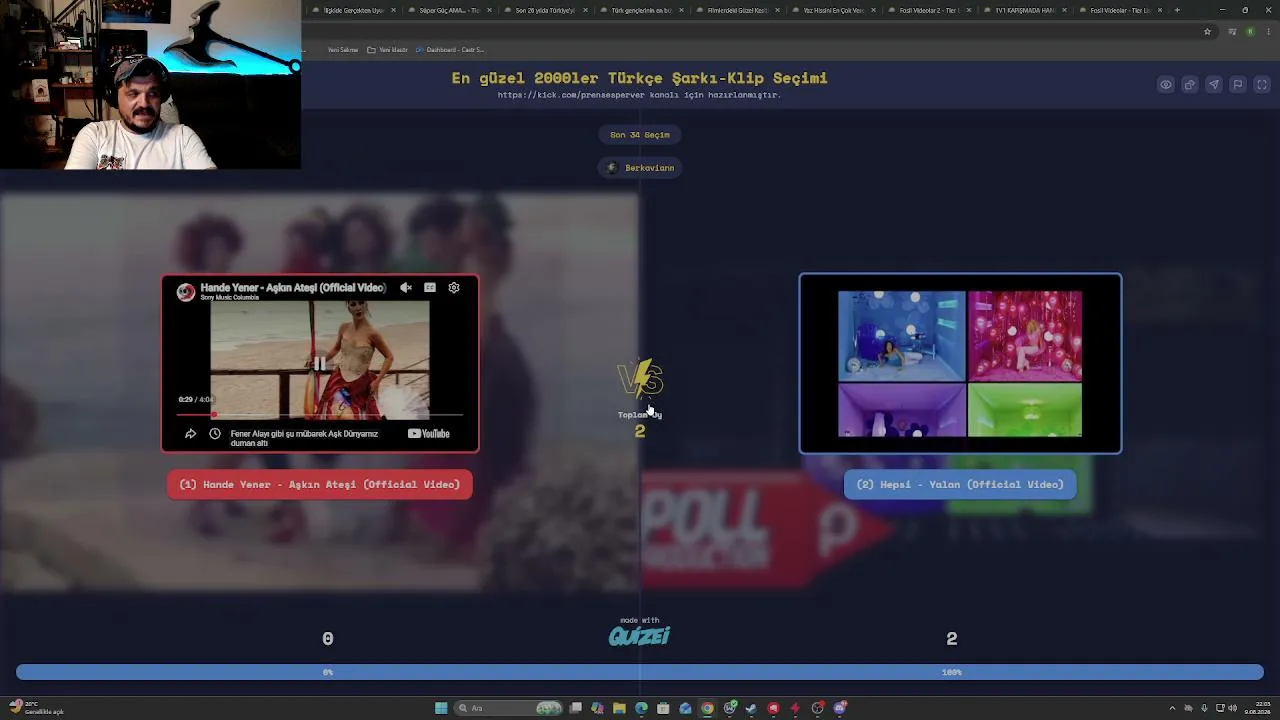Screen dimensions: 1280x720
Task: Click the URL kick.com/prensesperver subtitle
Action: click(x=639, y=95)
